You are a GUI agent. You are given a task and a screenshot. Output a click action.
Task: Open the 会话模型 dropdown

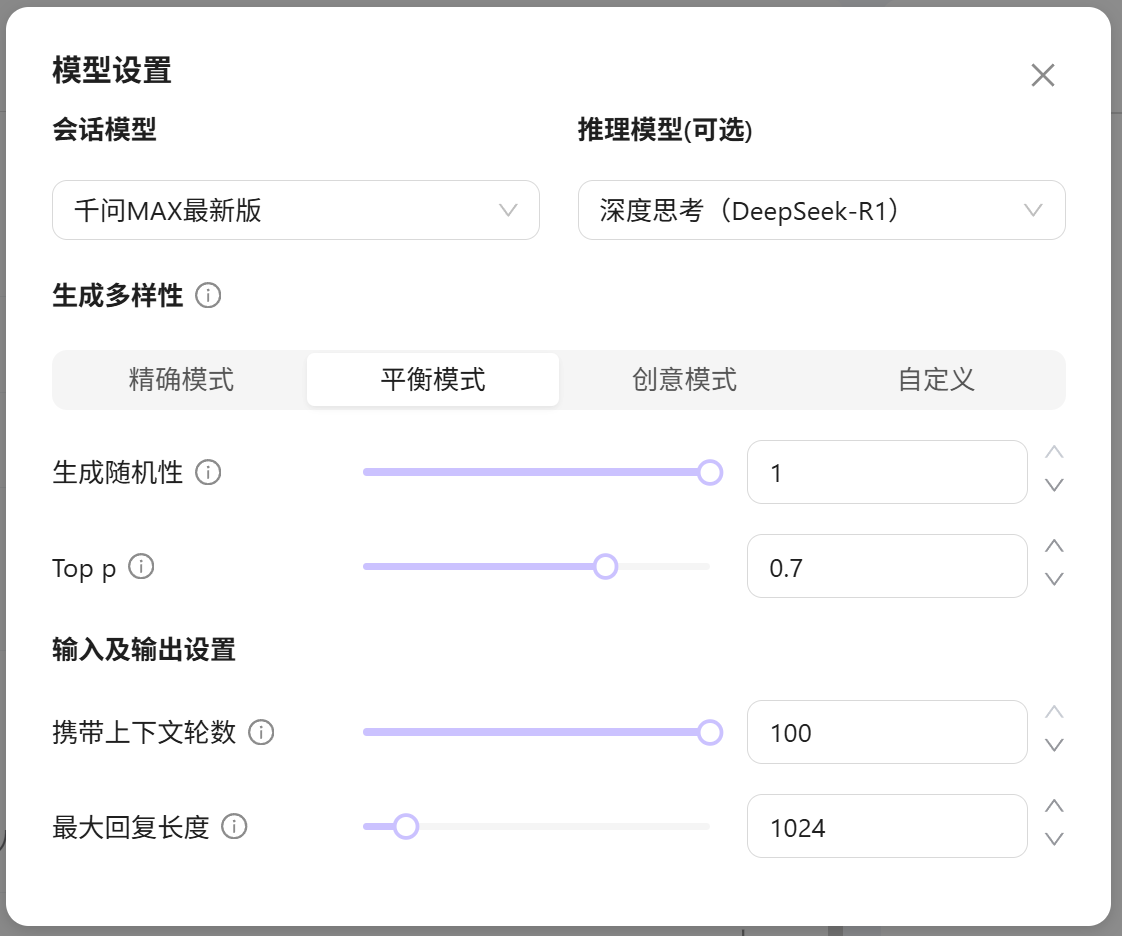point(295,210)
